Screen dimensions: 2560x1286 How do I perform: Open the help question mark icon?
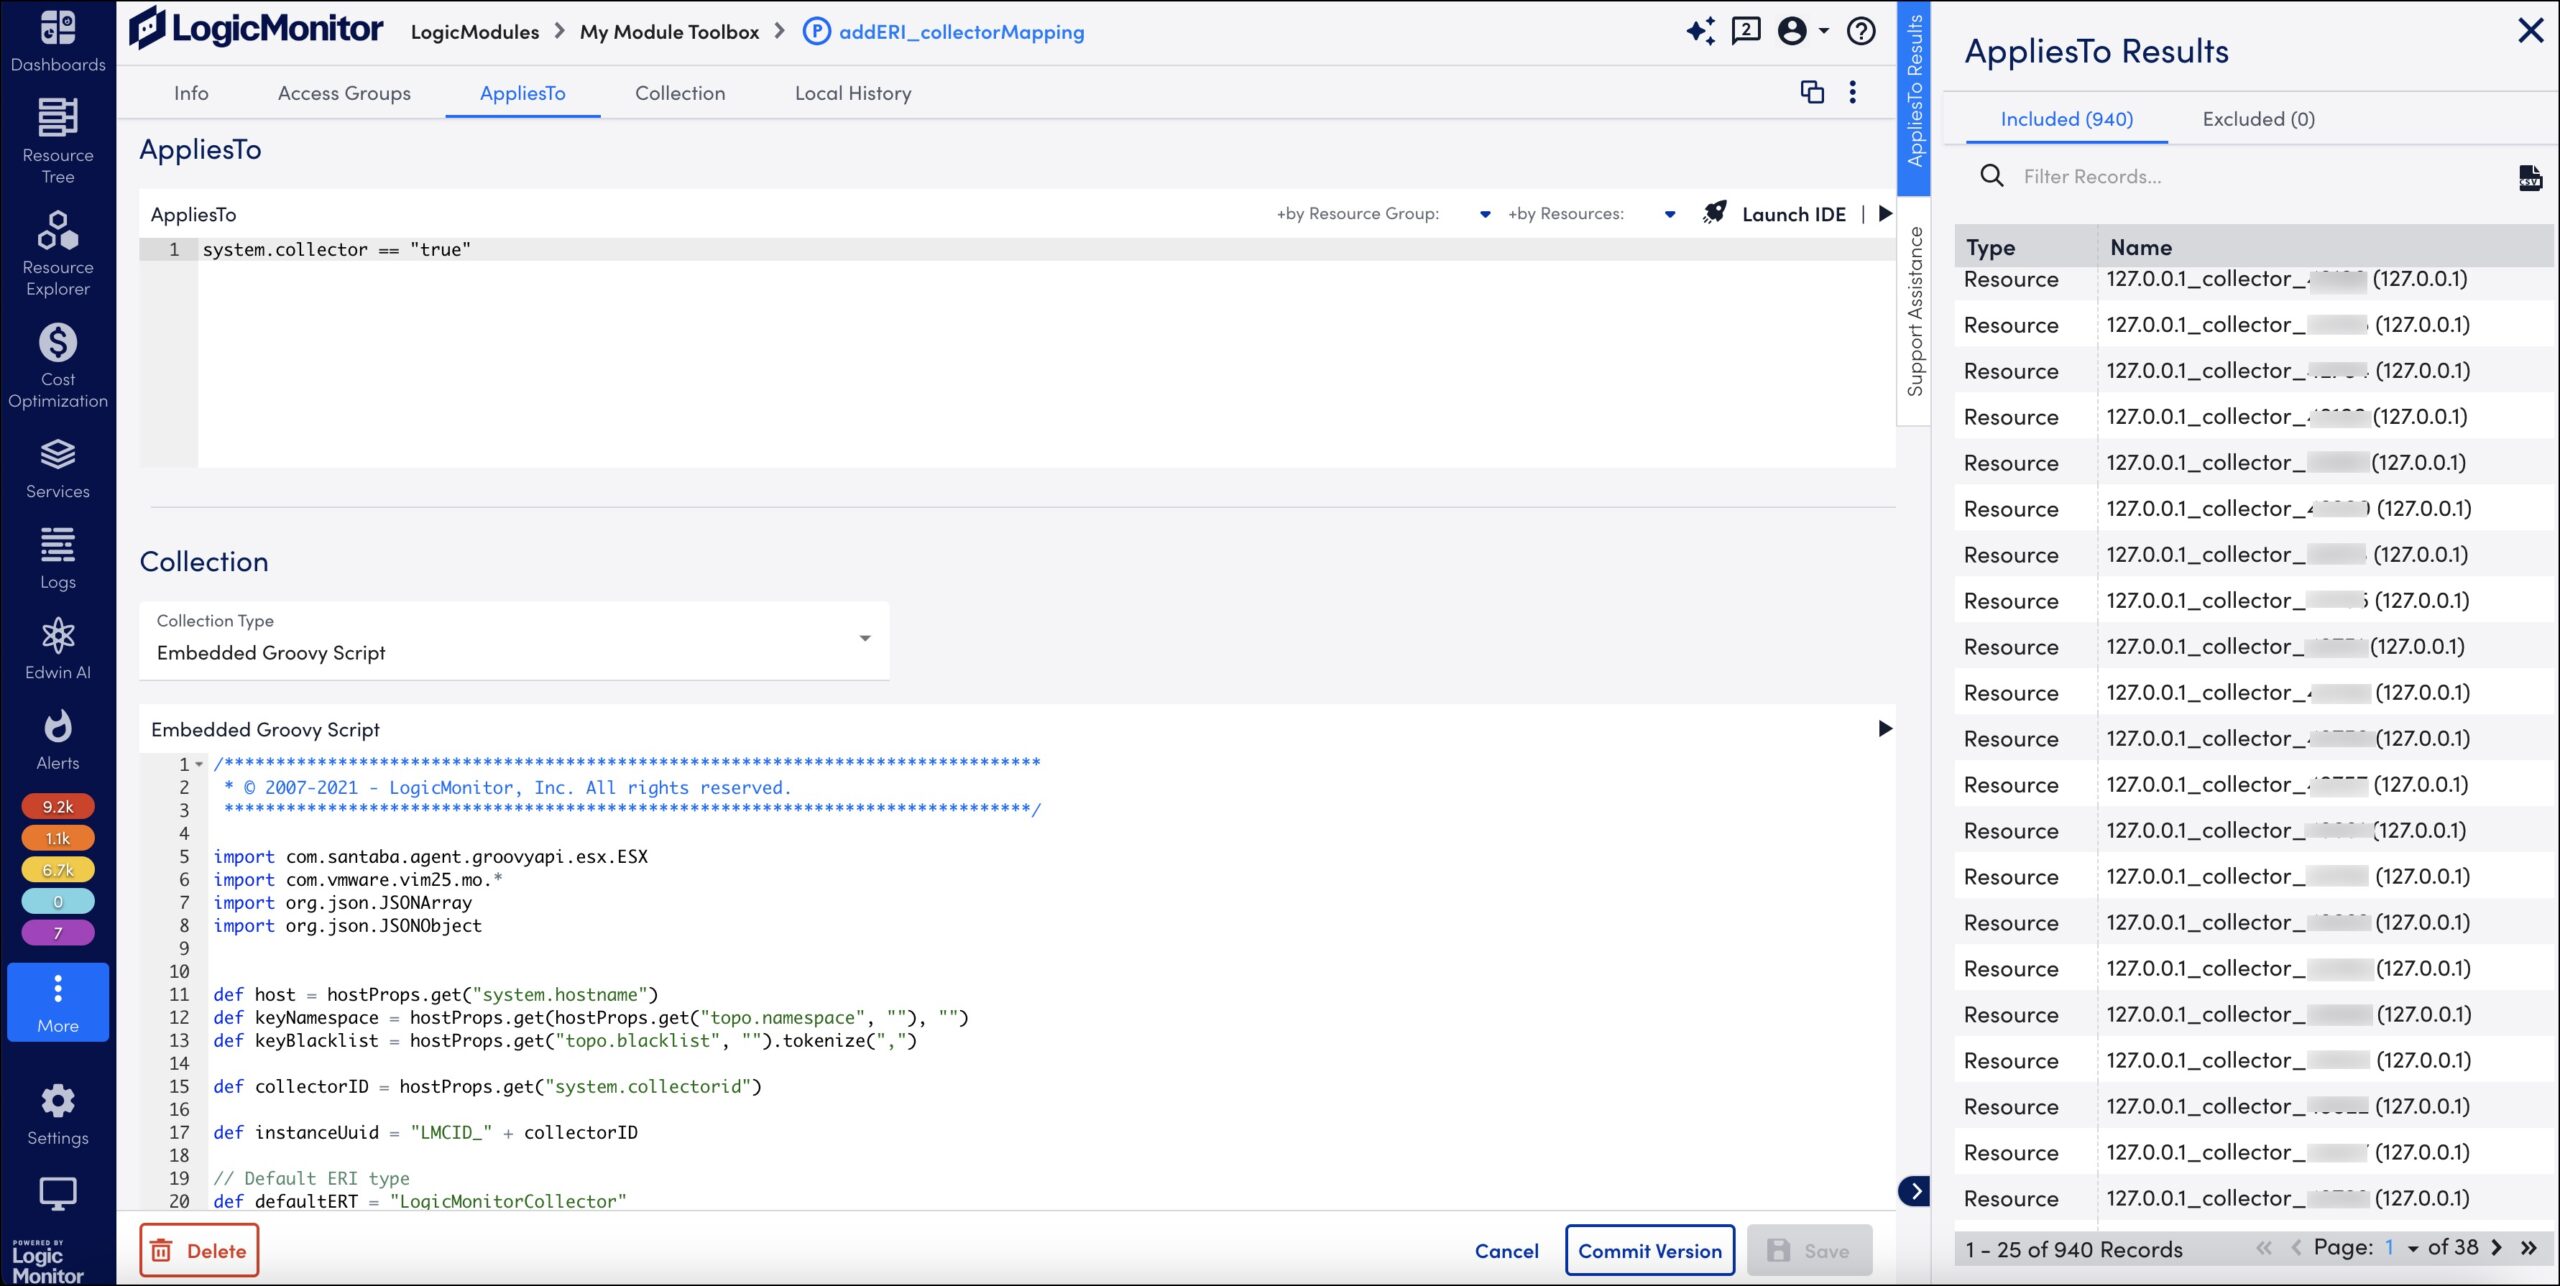[1861, 31]
